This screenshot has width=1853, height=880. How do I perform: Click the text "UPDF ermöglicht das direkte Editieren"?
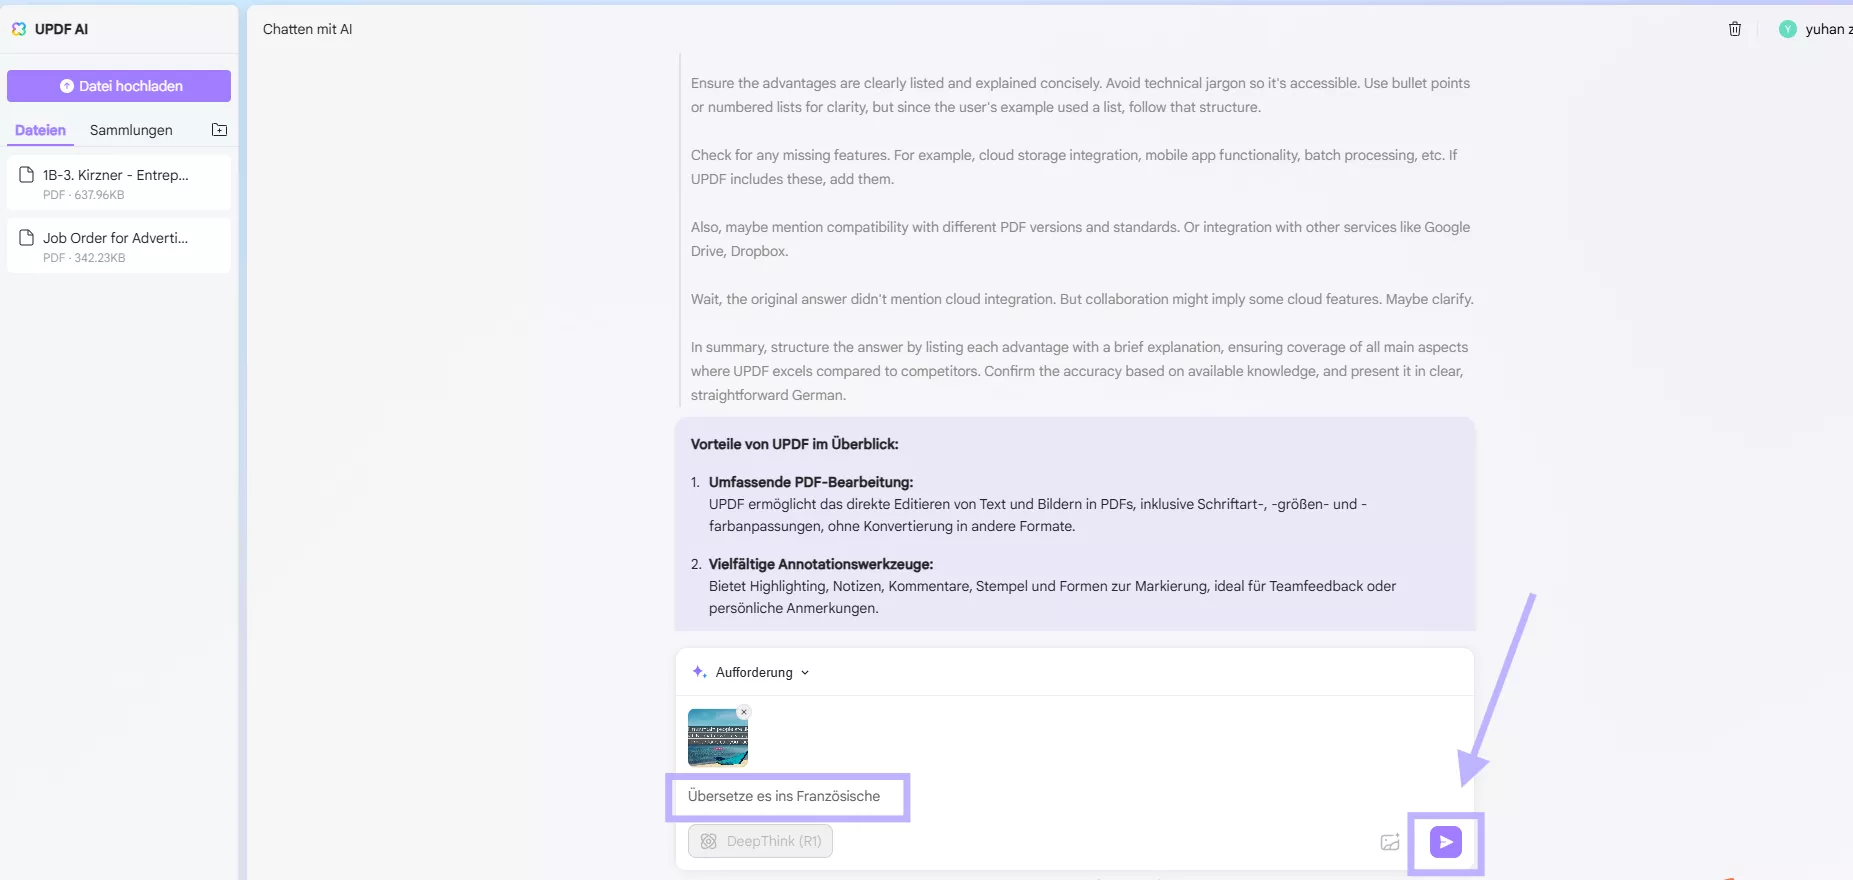1038,515
